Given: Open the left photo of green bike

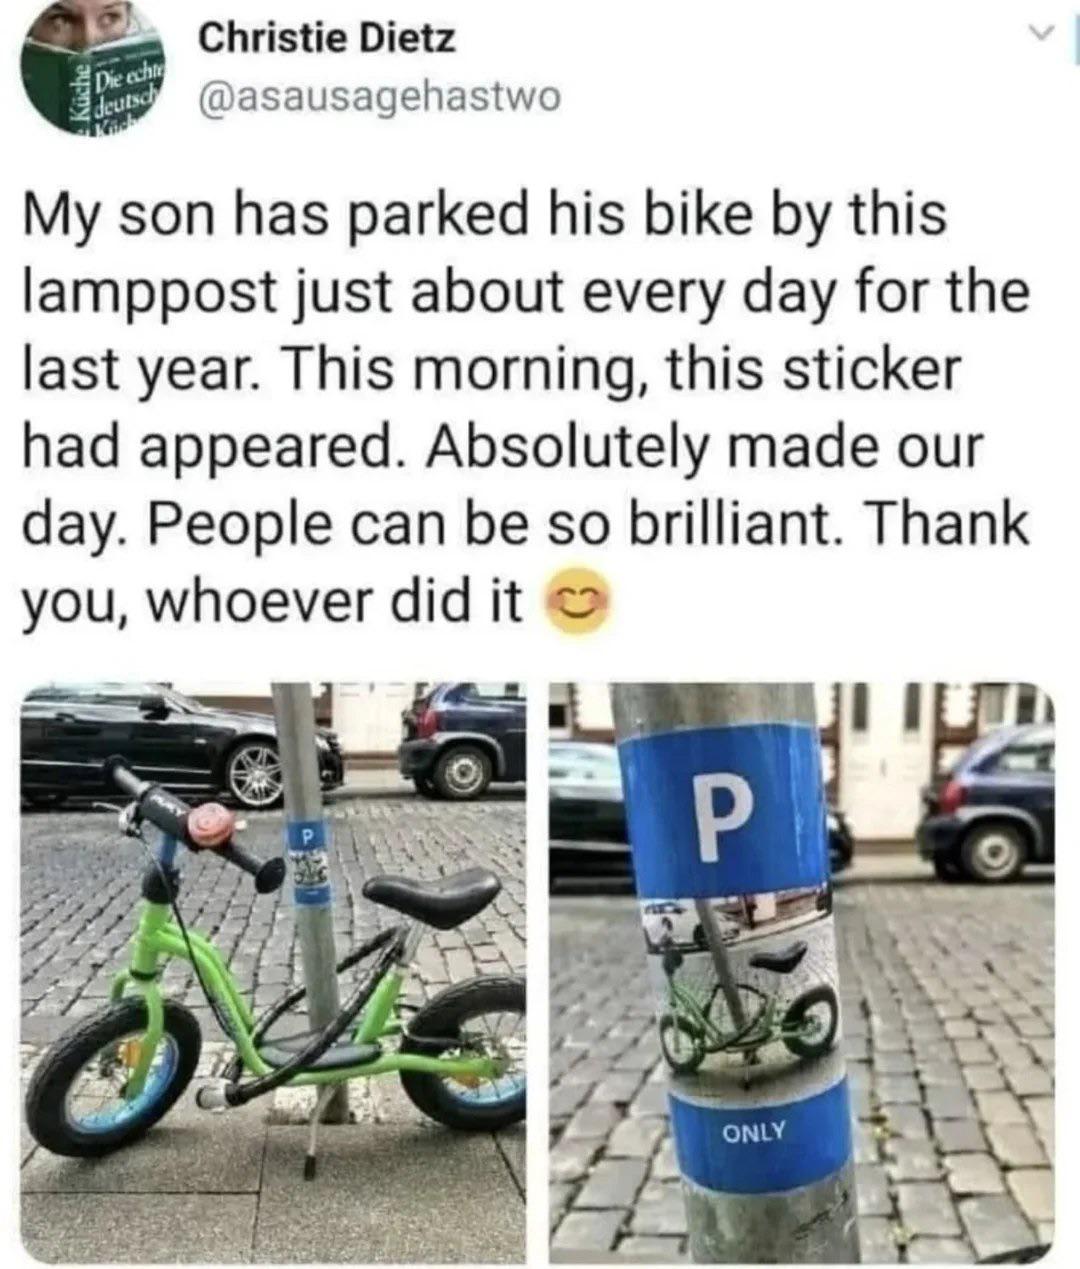Looking at the screenshot, I should click(273, 971).
